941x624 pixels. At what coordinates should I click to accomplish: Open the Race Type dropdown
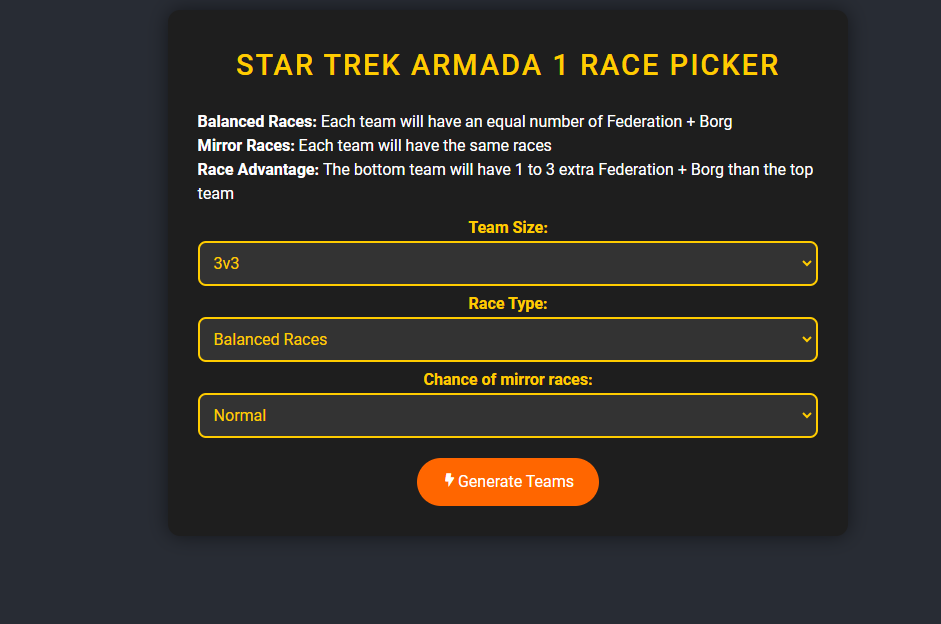click(x=508, y=340)
